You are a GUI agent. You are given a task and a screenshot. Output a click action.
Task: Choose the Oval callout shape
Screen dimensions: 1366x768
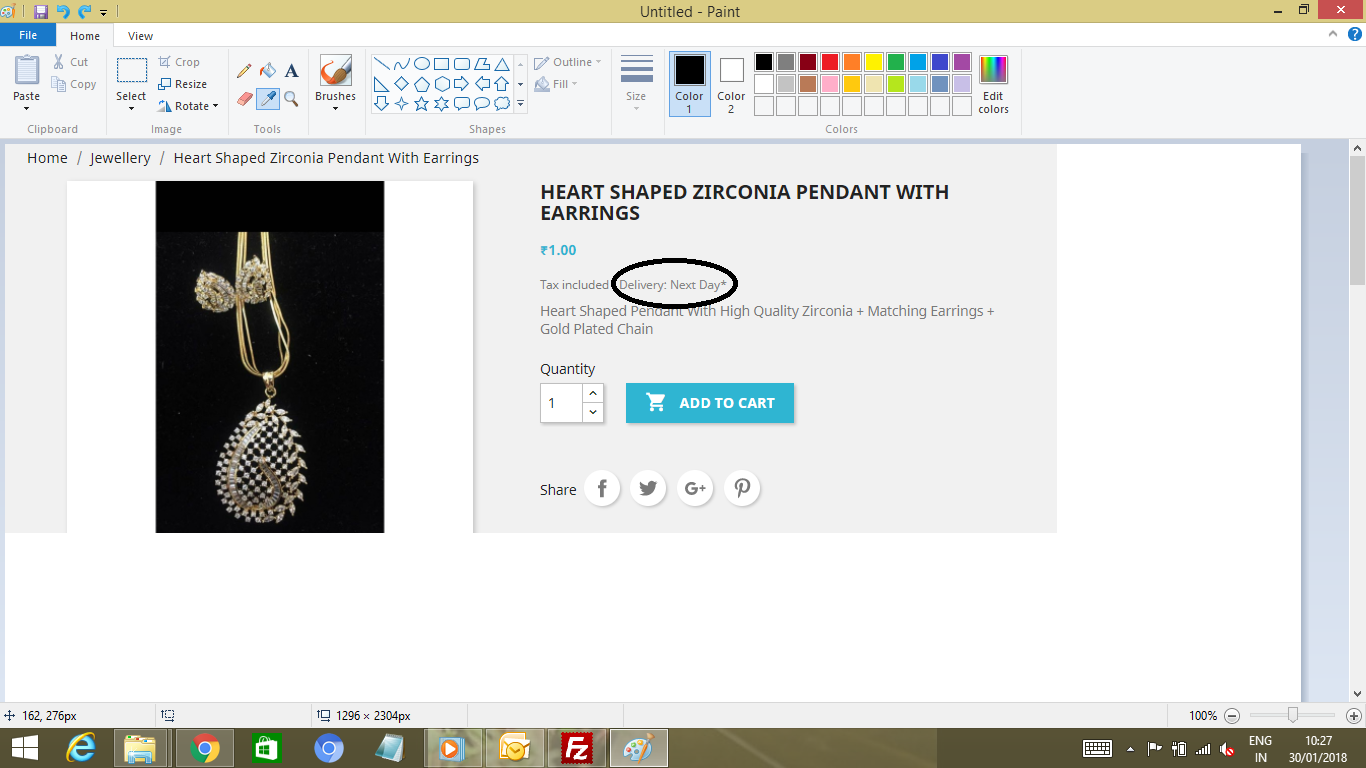click(481, 103)
